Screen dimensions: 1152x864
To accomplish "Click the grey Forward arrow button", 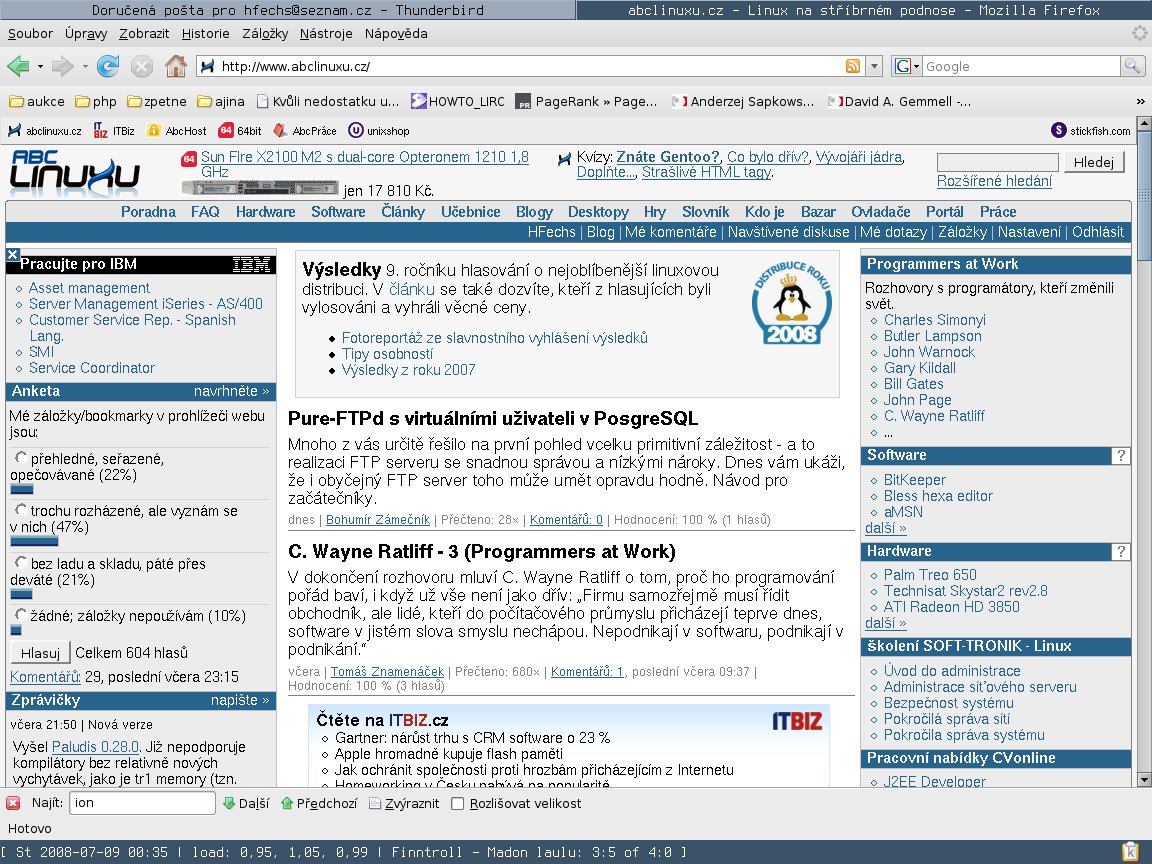I will click(x=62, y=67).
